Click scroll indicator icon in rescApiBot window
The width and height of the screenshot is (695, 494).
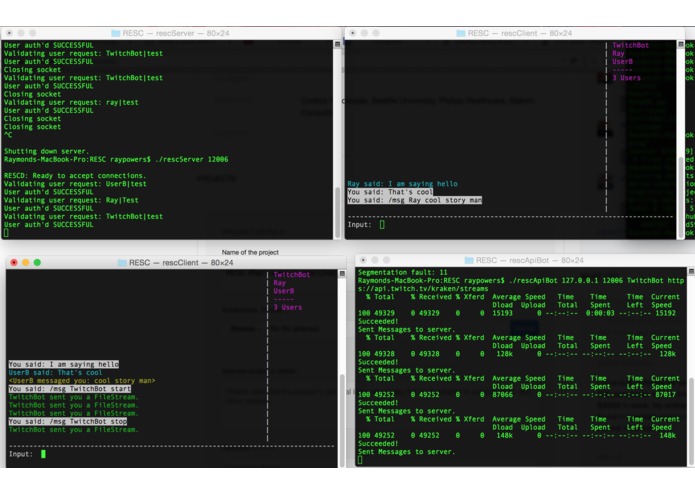pyautogui.click(x=691, y=271)
